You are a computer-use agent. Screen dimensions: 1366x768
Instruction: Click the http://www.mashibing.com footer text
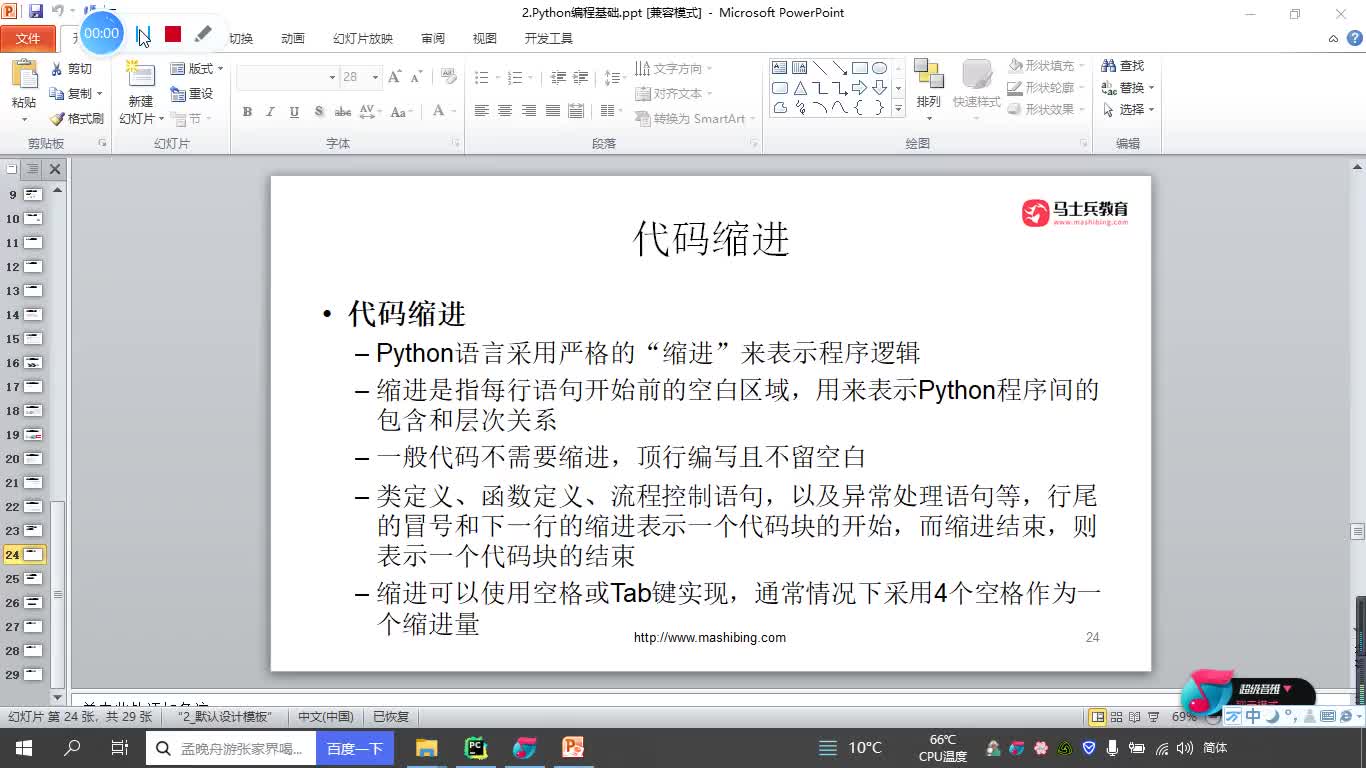click(x=710, y=637)
